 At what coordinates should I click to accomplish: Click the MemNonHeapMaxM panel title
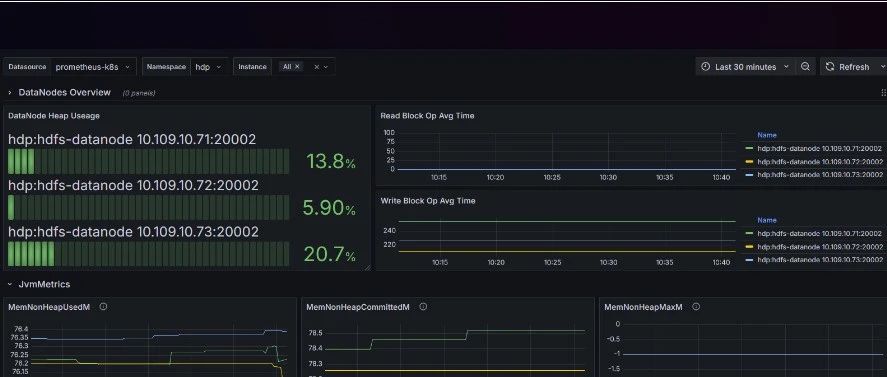click(x=643, y=307)
